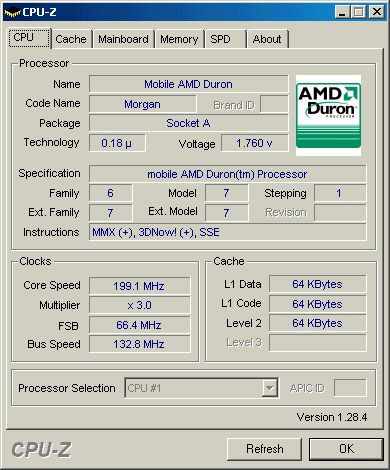Select the Voltage value 1.760 v
The image size is (390, 470).
pos(255,143)
